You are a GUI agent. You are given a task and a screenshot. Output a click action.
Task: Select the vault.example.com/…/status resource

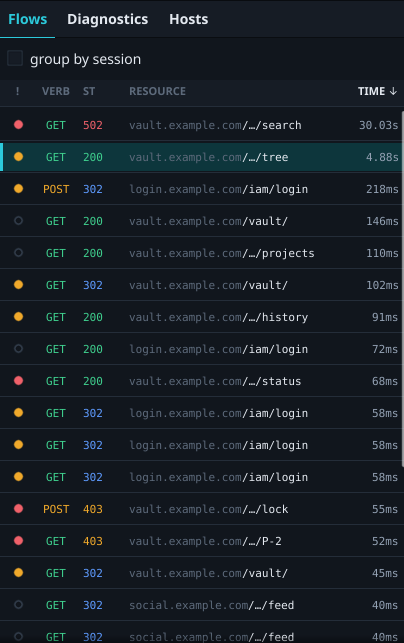(x=215, y=381)
